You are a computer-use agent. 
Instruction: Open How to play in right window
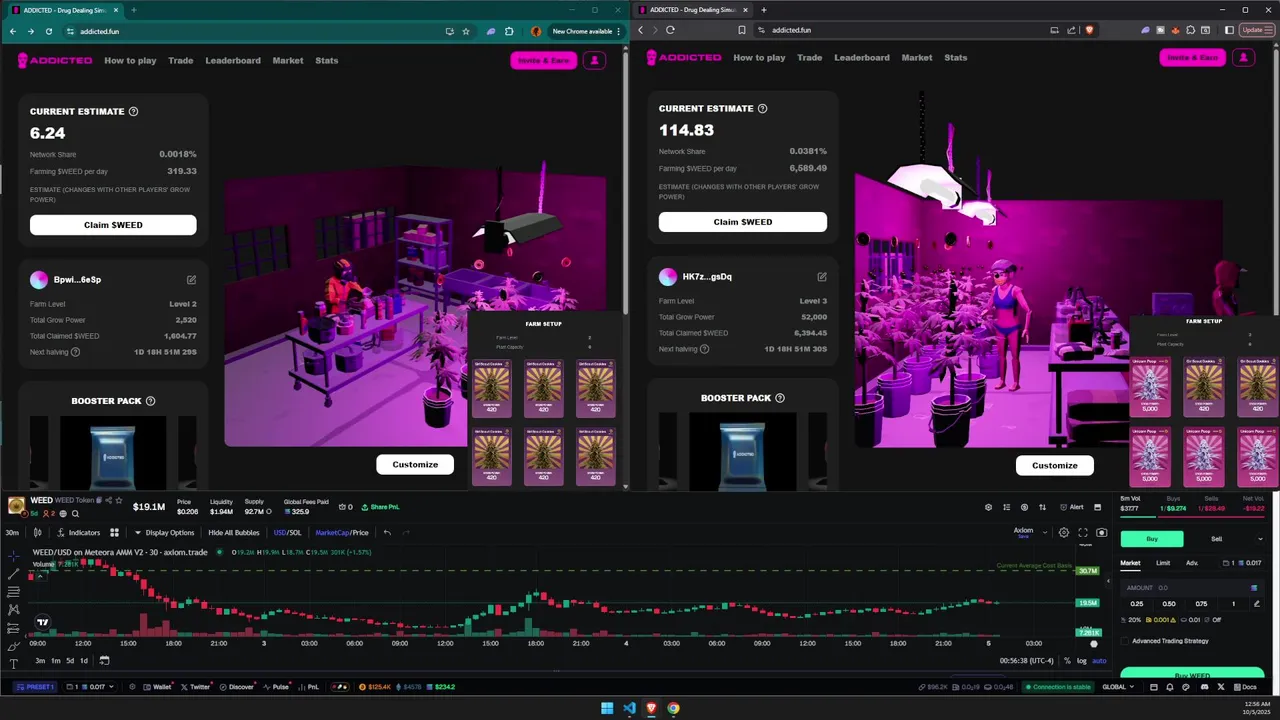(x=759, y=58)
